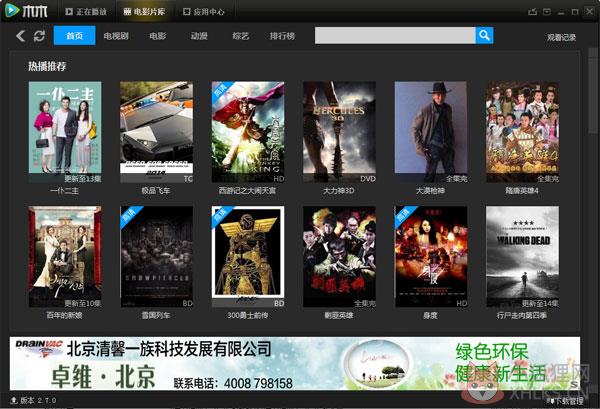The height and width of the screenshot is (409, 600).
Task: Open the Hercules 3D poster thumbnail
Action: (339, 132)
